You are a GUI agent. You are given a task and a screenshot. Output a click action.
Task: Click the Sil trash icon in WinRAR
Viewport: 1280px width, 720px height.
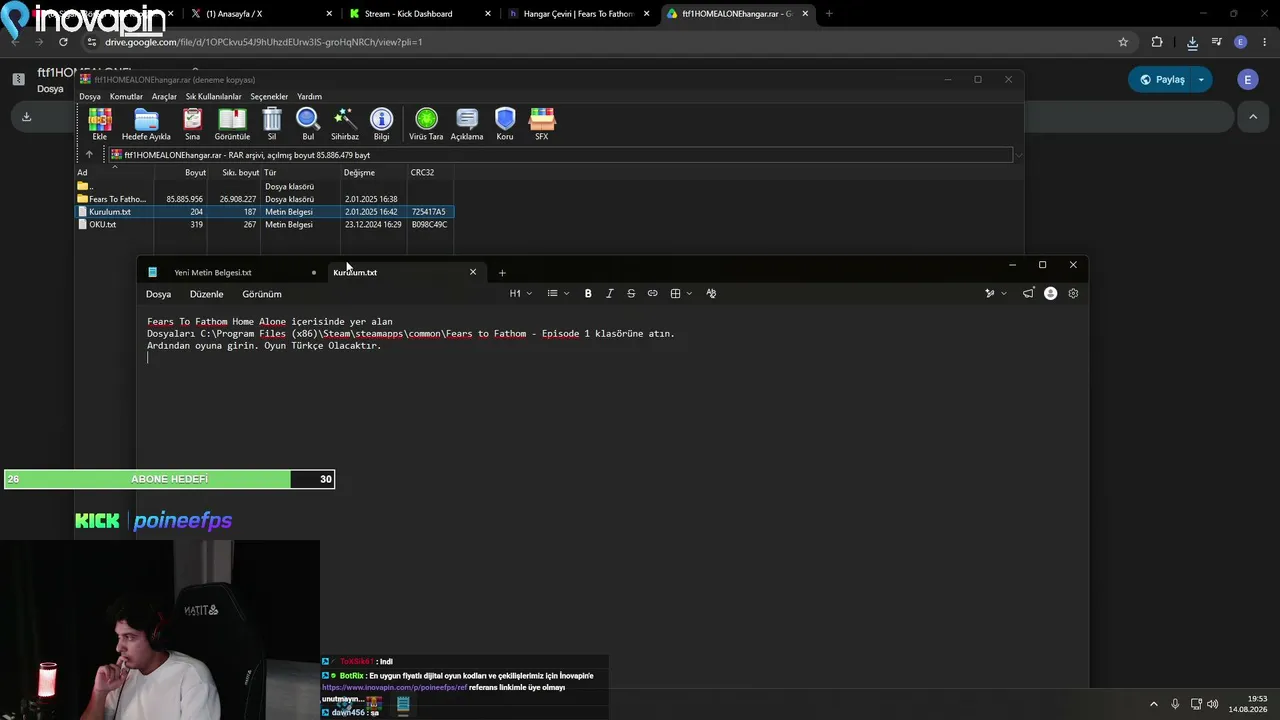[272, 124]
